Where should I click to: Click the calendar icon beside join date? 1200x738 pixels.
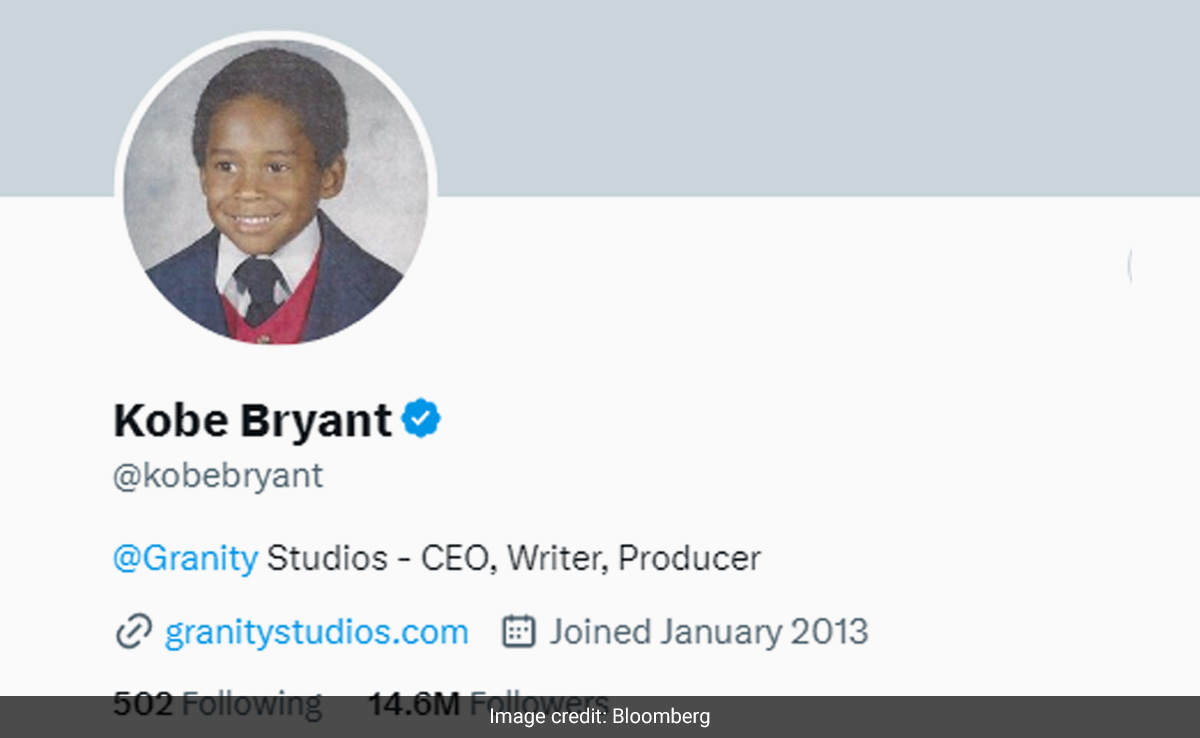[518, 632]
